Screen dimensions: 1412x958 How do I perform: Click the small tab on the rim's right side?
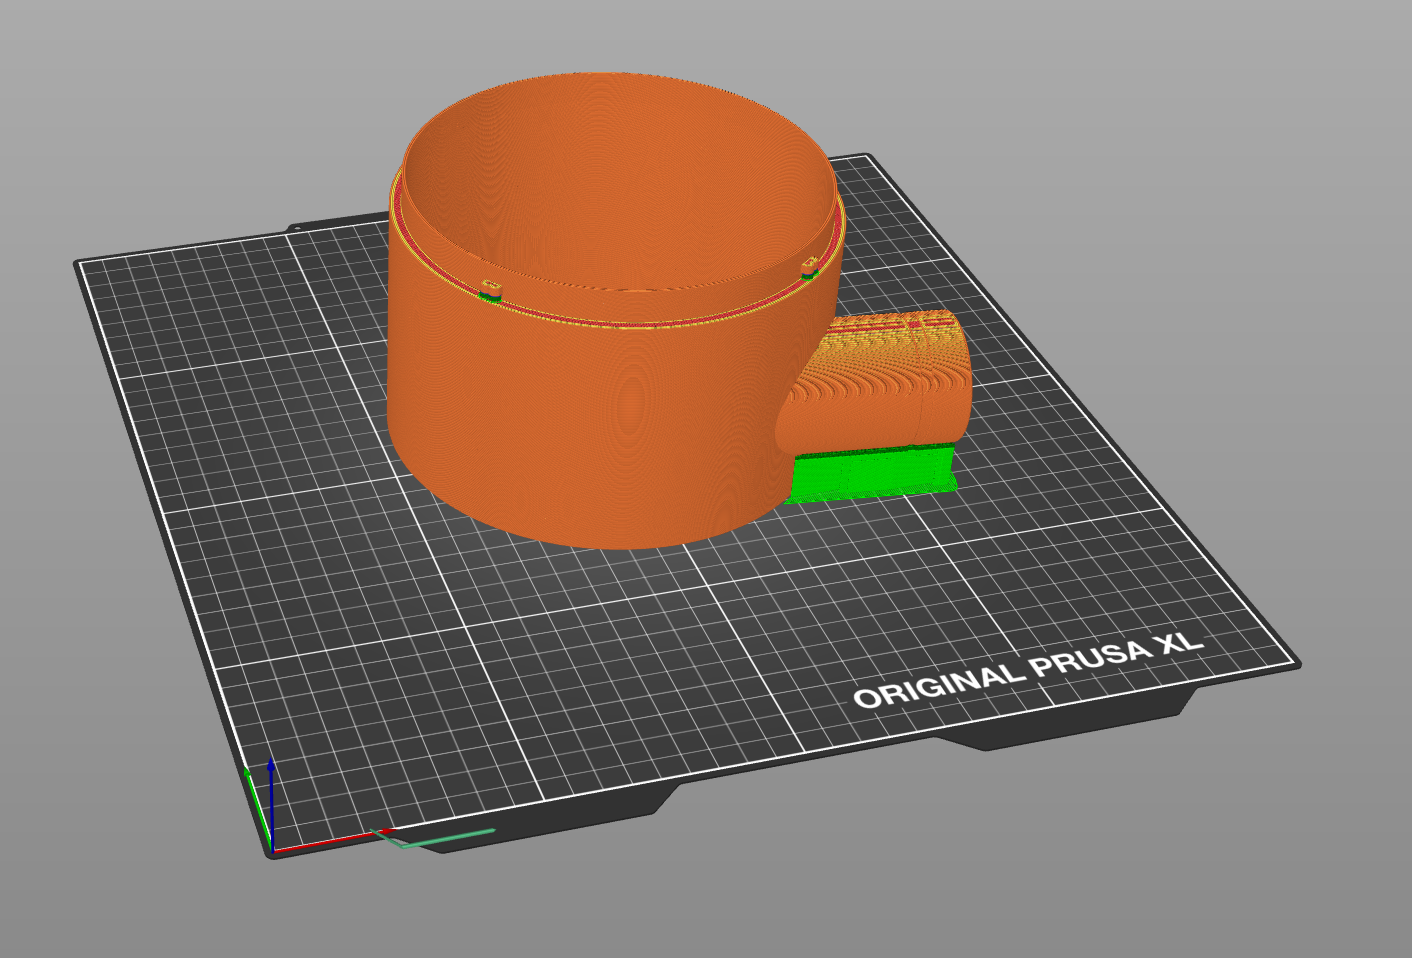pyautogui.click(x=810, y=268)
